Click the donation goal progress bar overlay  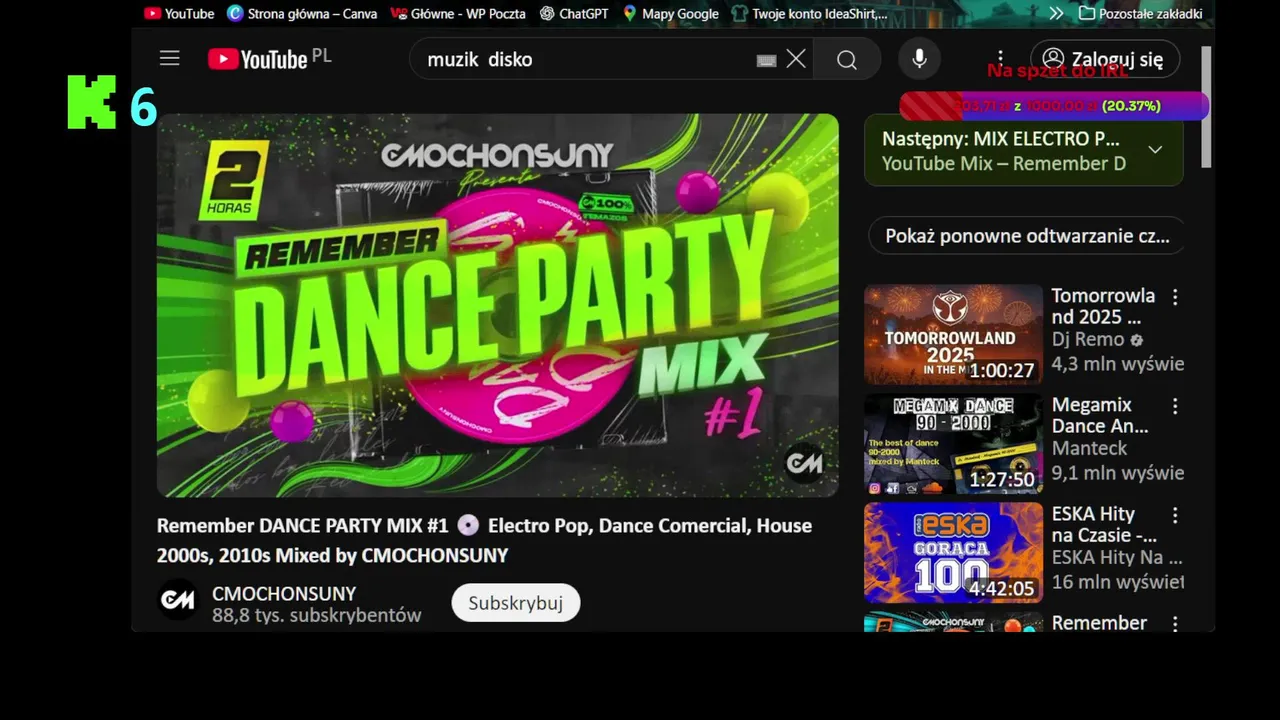point(1054,106)
